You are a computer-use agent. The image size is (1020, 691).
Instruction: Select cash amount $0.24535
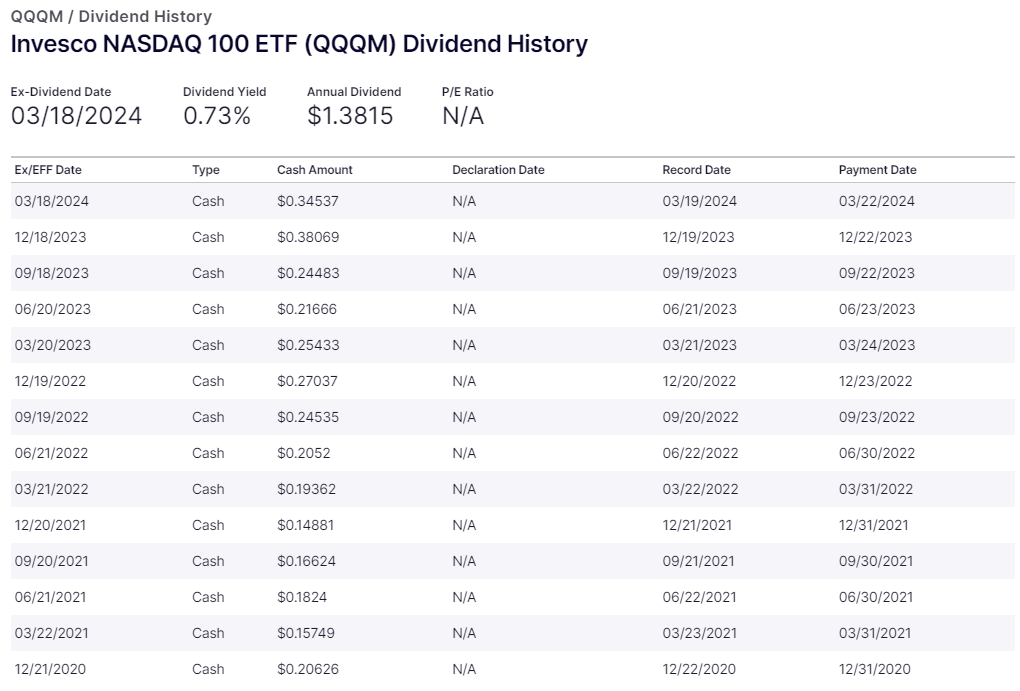coord(308,417)
